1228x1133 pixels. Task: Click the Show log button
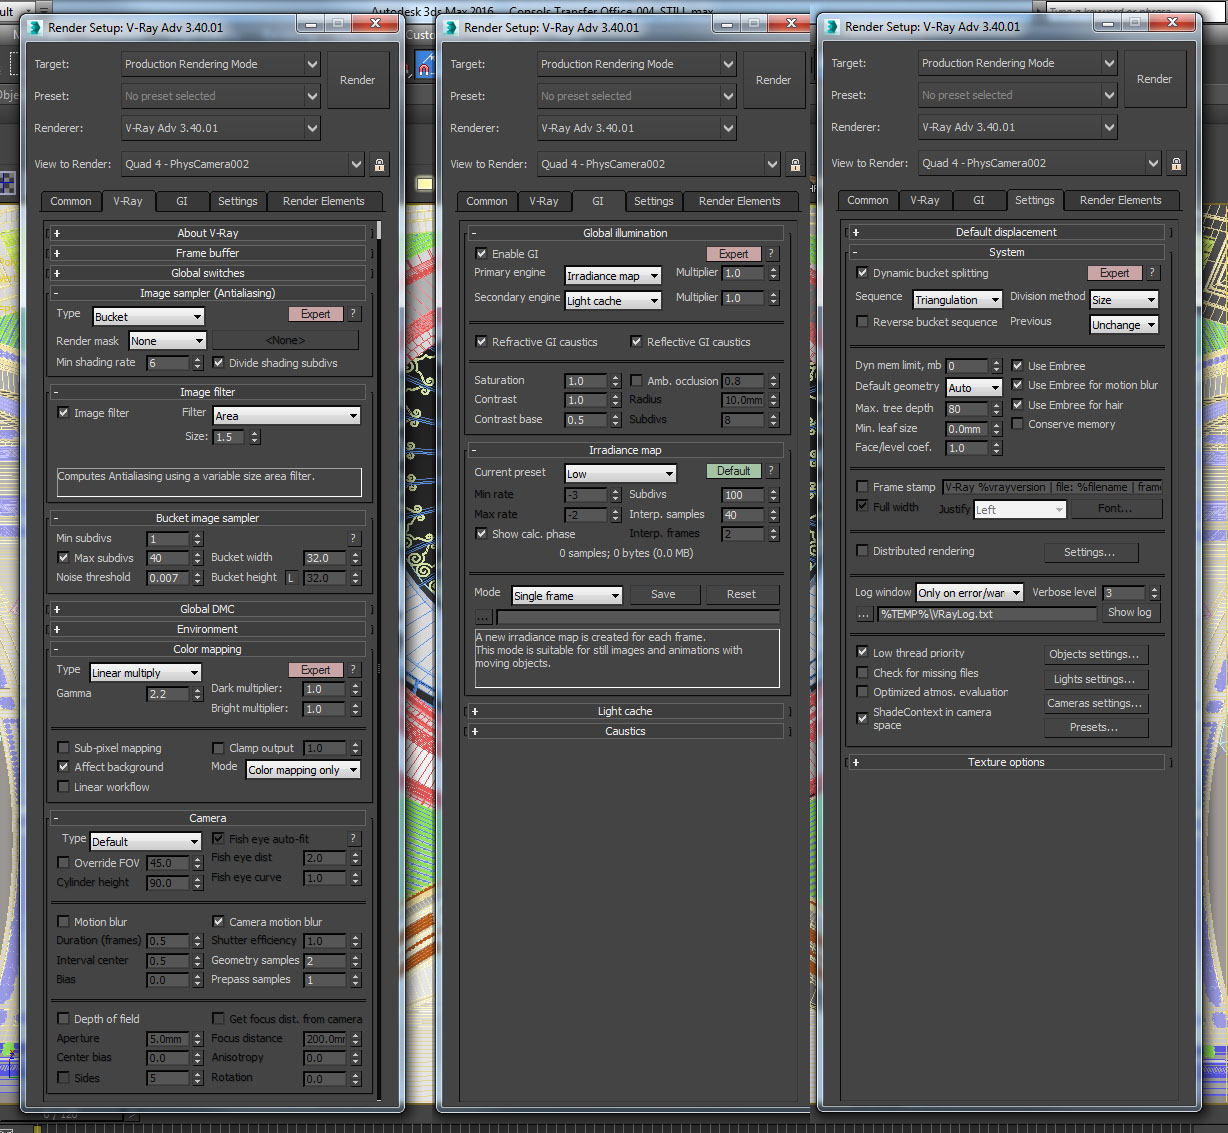(1129, 613)
